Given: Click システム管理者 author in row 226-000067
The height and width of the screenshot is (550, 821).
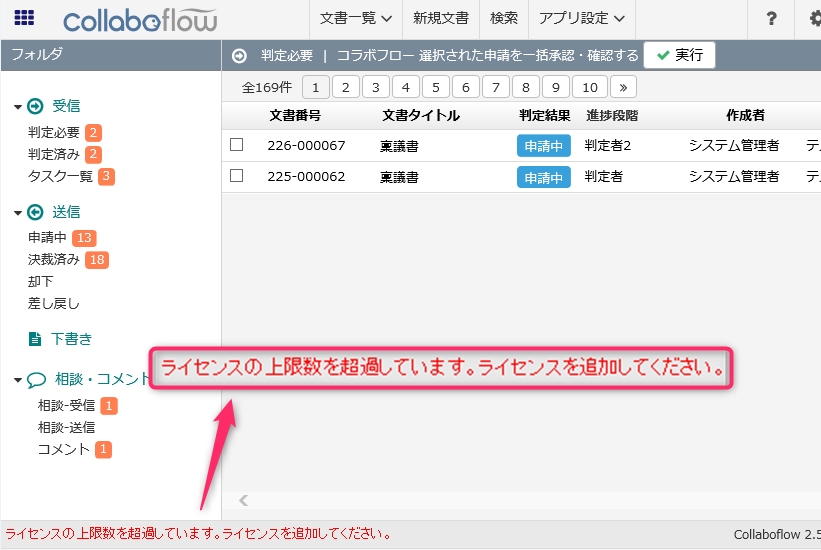Looking at the screenshot, I should pyautogui.click(x=734, y=146).
